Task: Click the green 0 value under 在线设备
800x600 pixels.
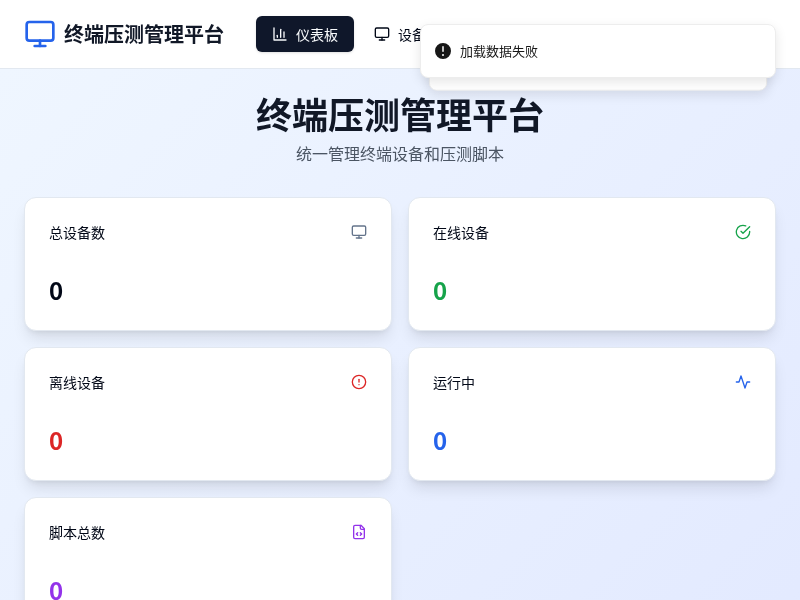Action: [x=440, y=291]
